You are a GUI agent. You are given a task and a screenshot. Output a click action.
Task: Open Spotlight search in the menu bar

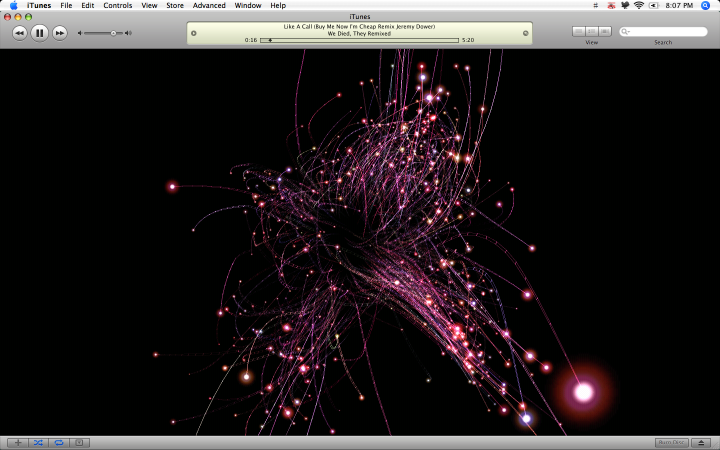[x=705, y=6]
